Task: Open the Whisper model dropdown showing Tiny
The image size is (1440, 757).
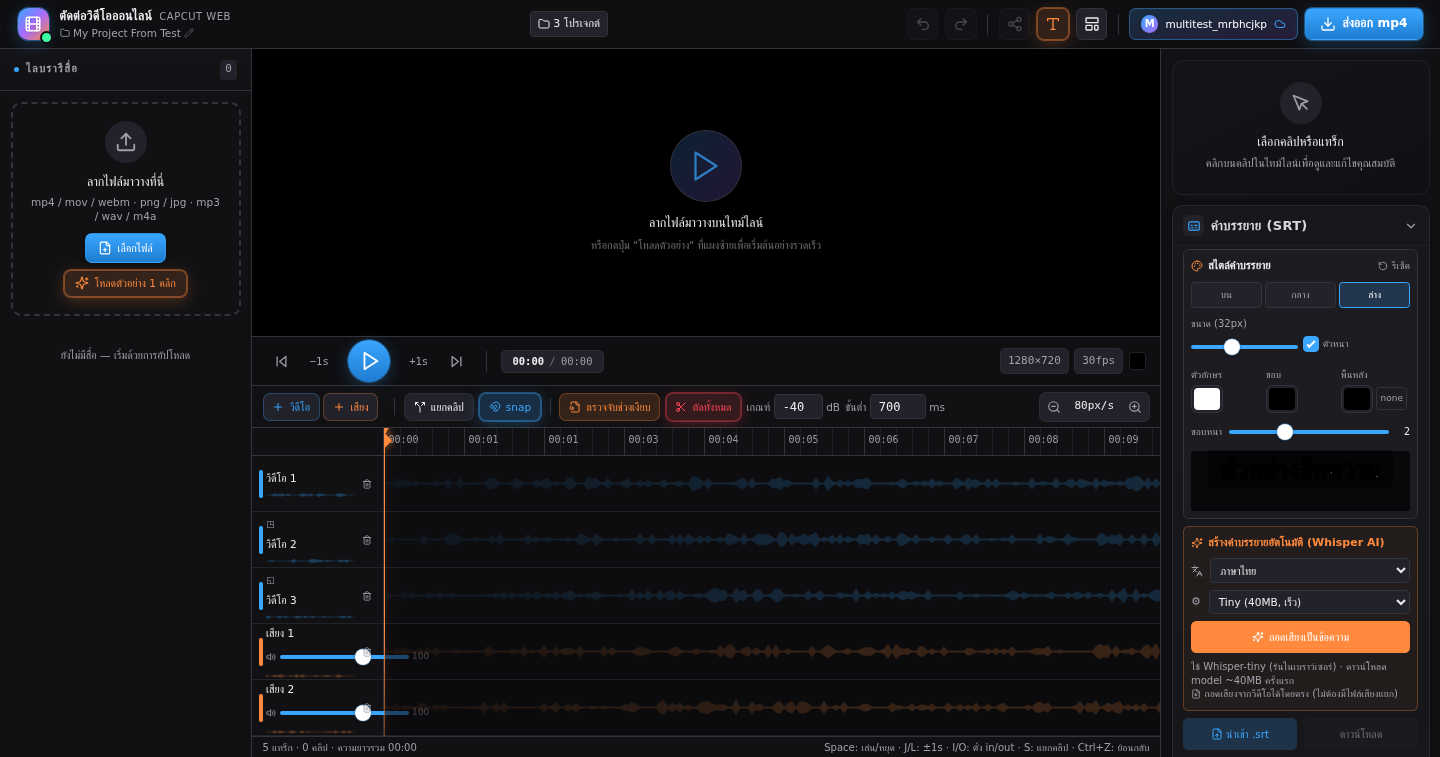Action: pyautogui.click(x=1309, y=602)
